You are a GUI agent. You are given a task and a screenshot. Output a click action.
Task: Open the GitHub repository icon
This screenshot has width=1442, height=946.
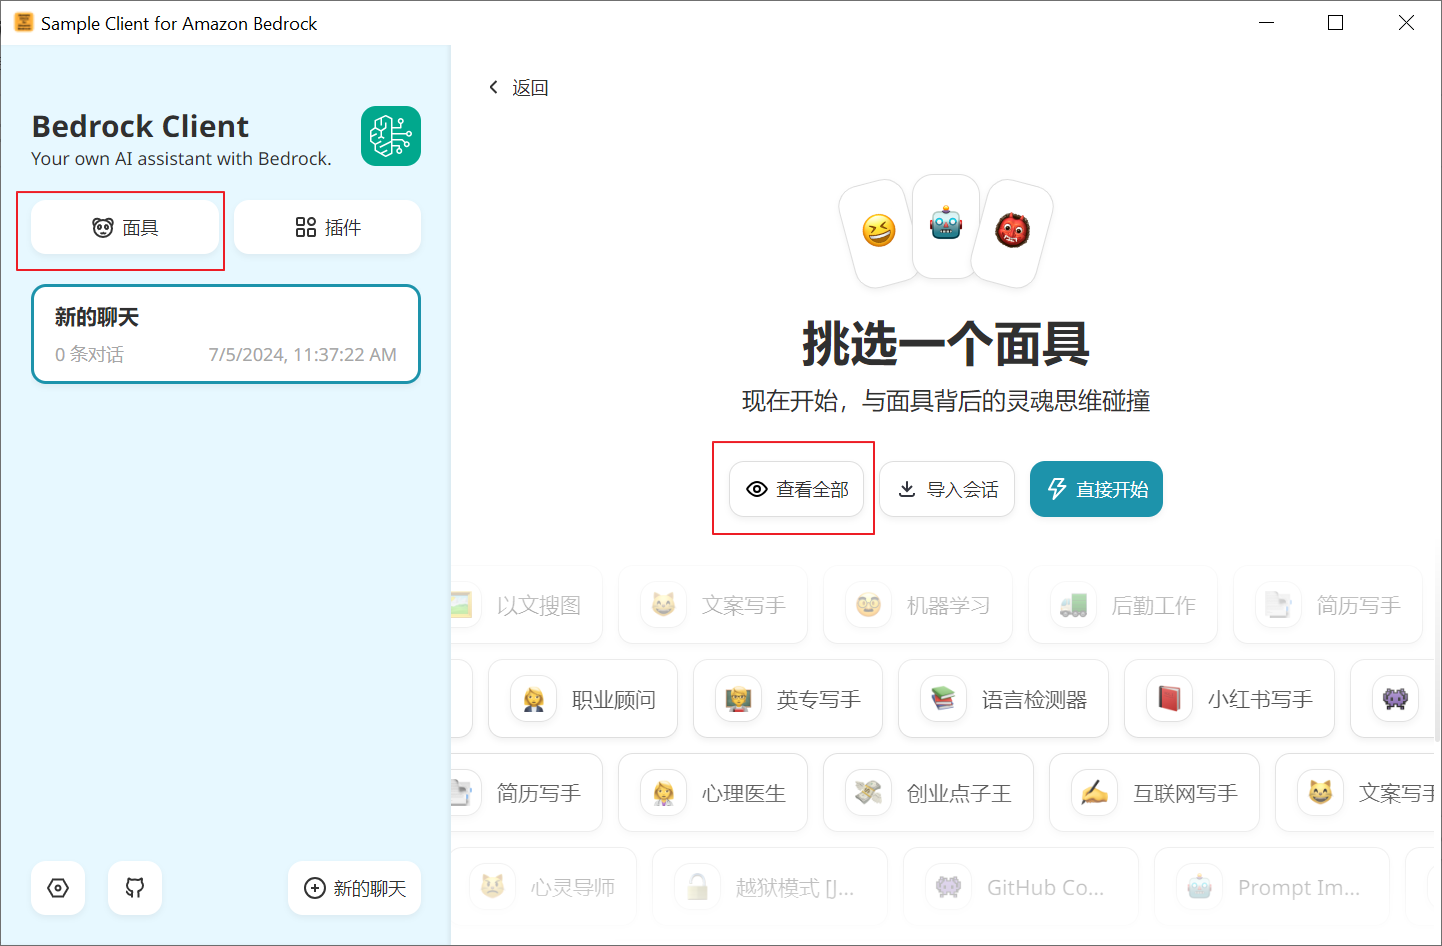click(x=134, y=888)
